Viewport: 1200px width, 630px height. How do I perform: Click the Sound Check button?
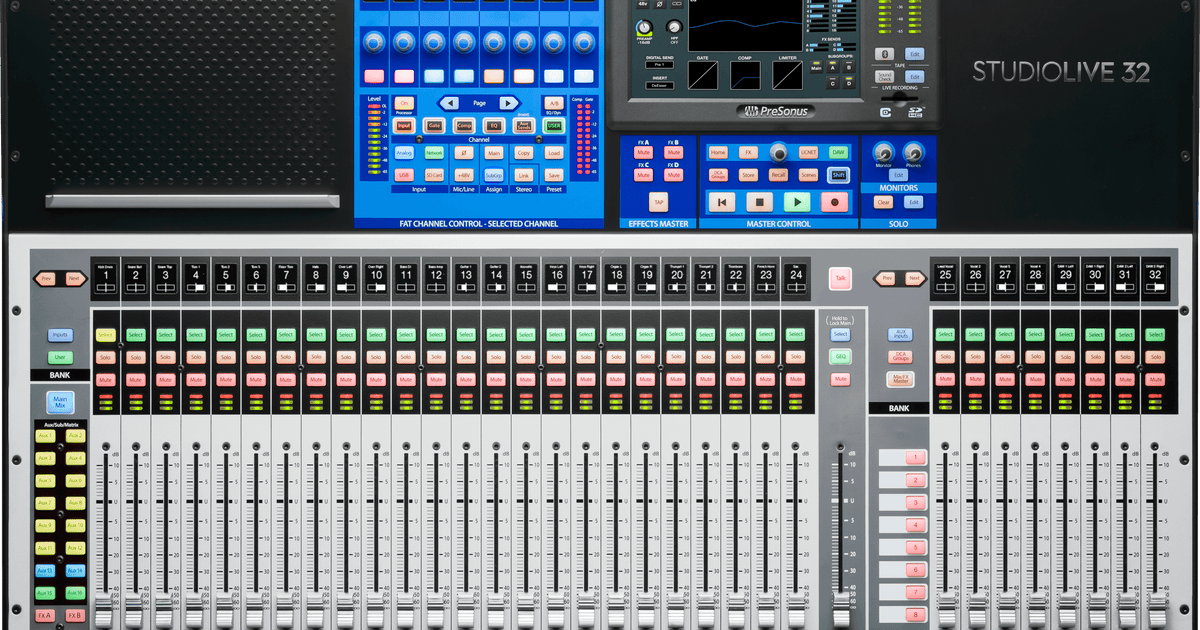[884, 76]
